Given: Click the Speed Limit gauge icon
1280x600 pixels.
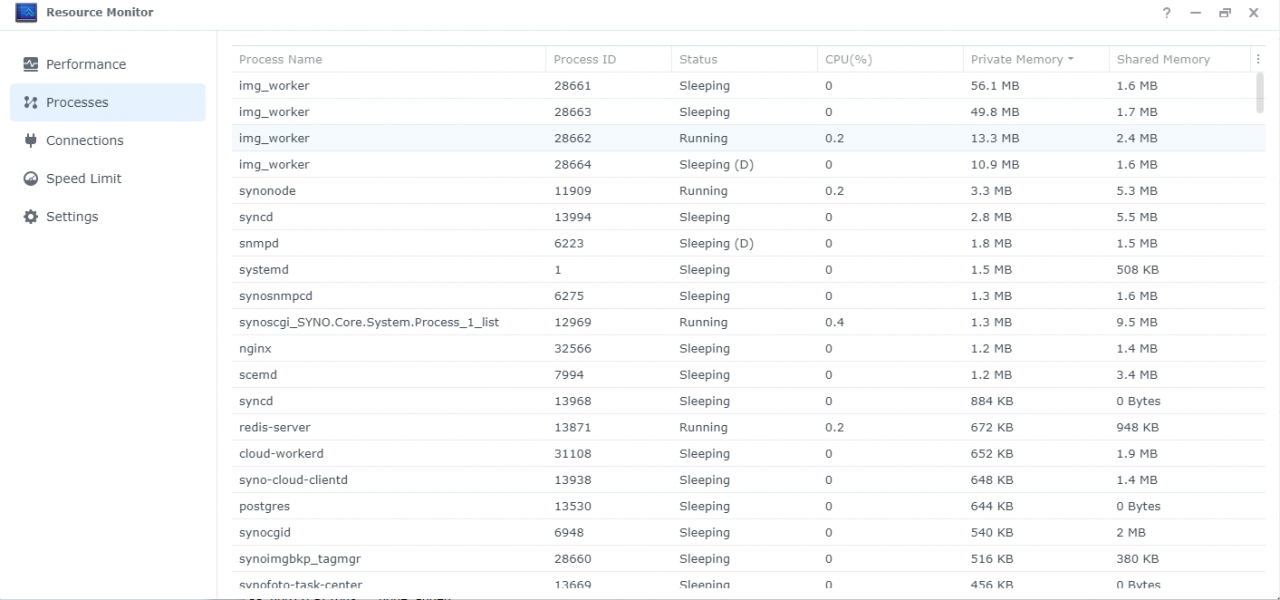Looking at the screenshot, I should [29, 178].
